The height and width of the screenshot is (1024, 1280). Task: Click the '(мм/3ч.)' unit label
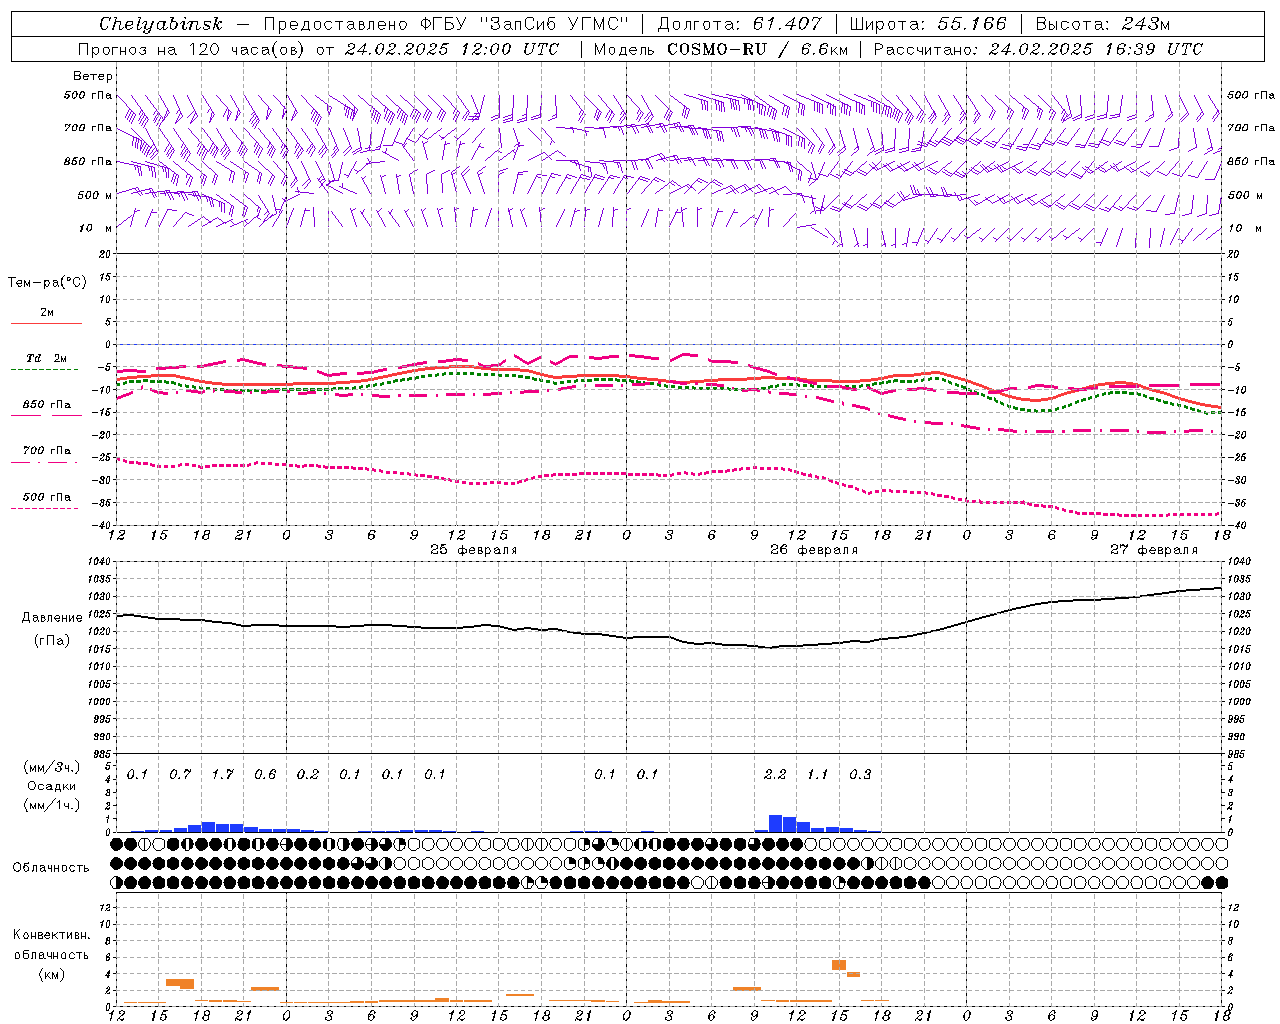tap(52, 767)
